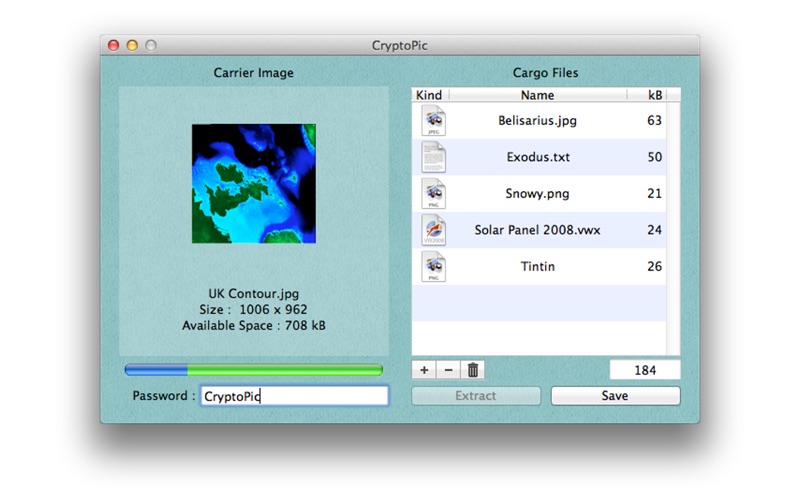Add a cargo file with plus button
This screenshot has height=500, width=800.
[424, 370]
